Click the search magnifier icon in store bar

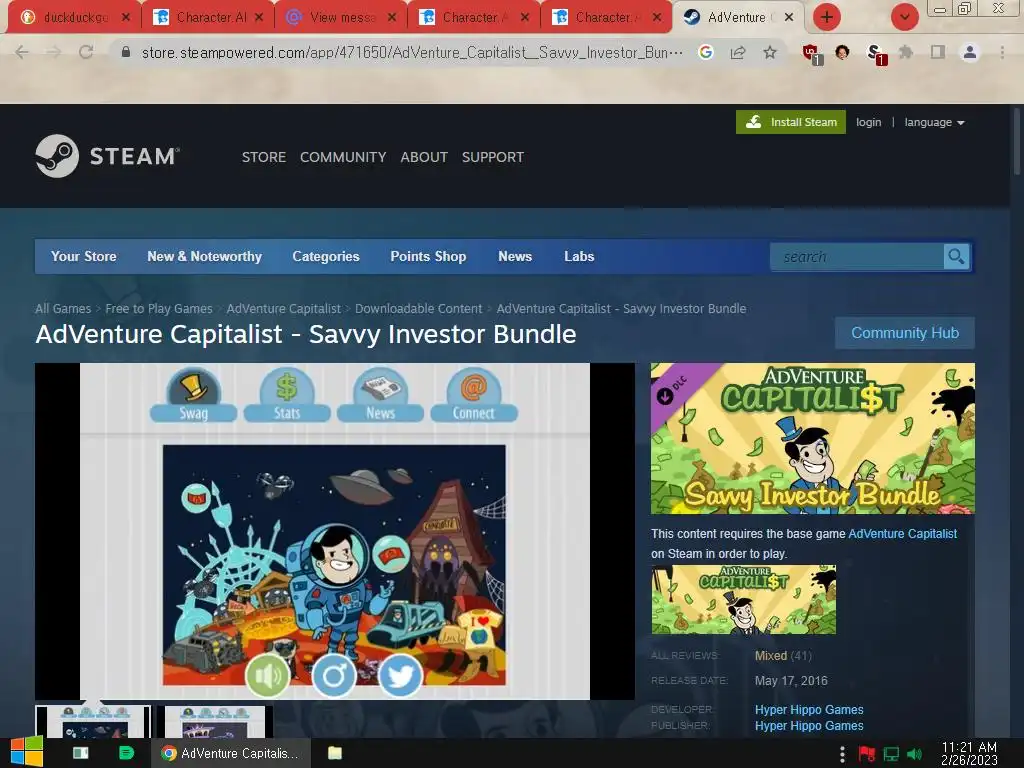tap(956, 257)
